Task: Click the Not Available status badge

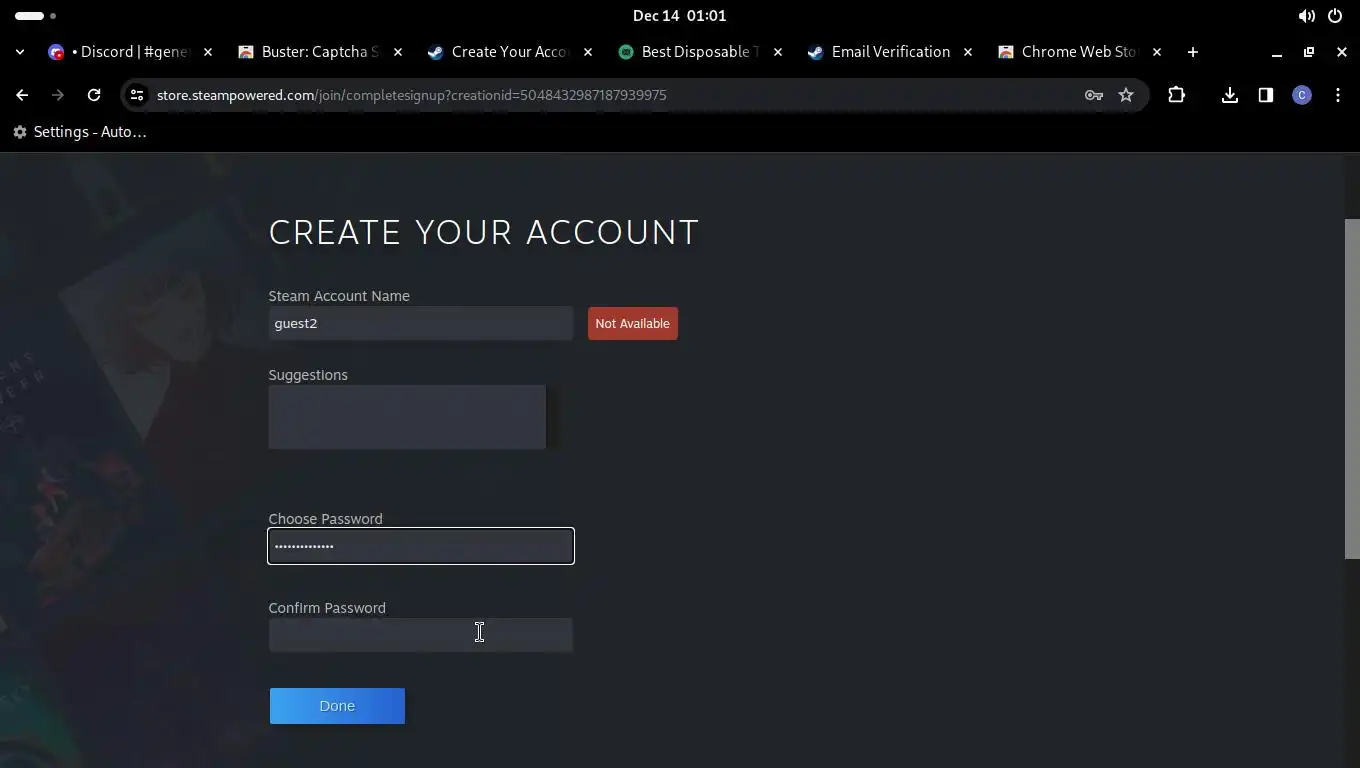Action: point(633,323)
